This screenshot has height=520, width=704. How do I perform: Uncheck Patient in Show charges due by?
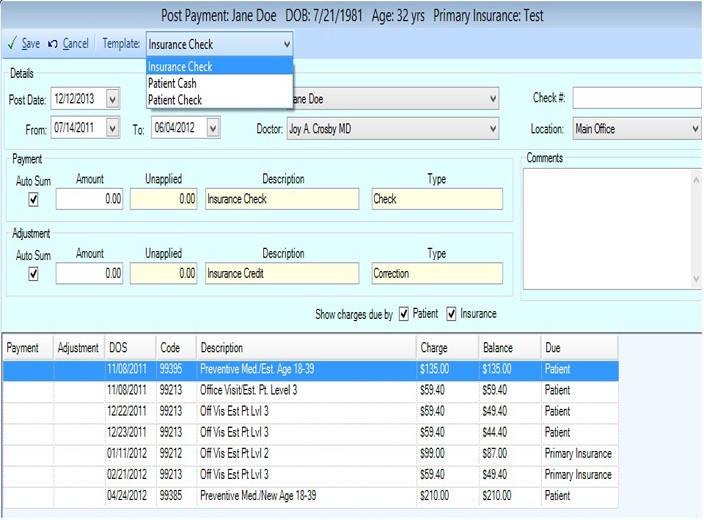(x=404, y=313)
